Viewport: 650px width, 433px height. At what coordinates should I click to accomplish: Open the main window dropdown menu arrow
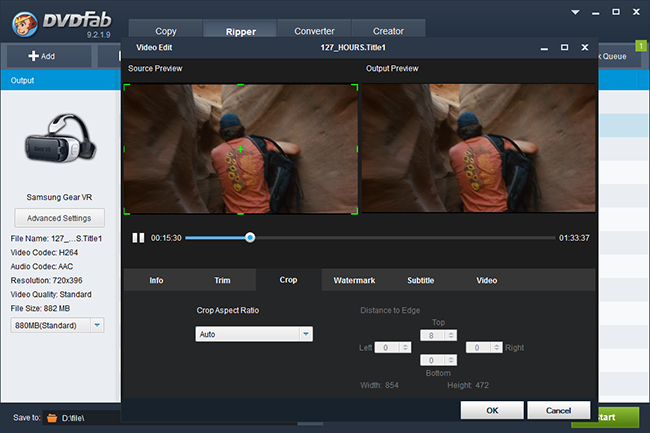[x=575, y=12]
